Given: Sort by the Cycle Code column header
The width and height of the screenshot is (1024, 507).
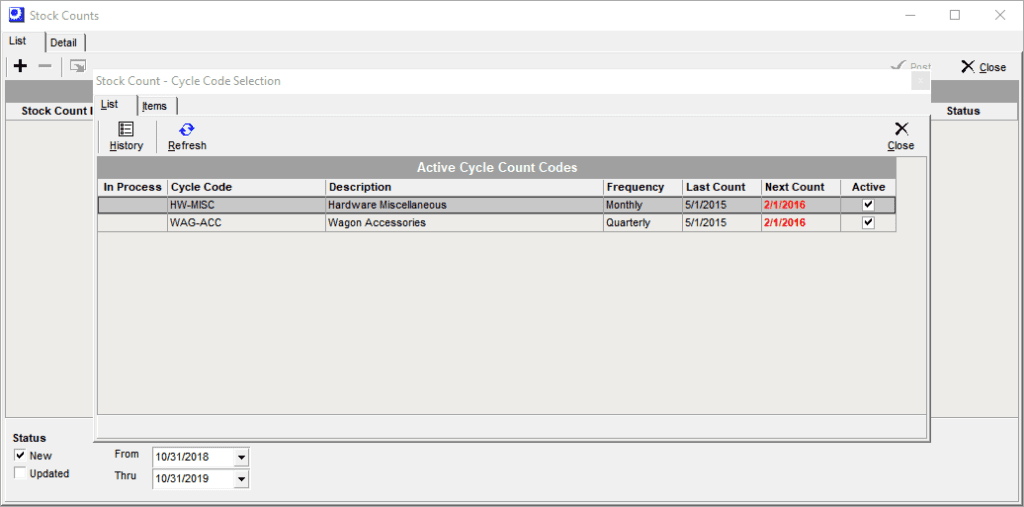Looking at the screenshot, I should 246,187.
